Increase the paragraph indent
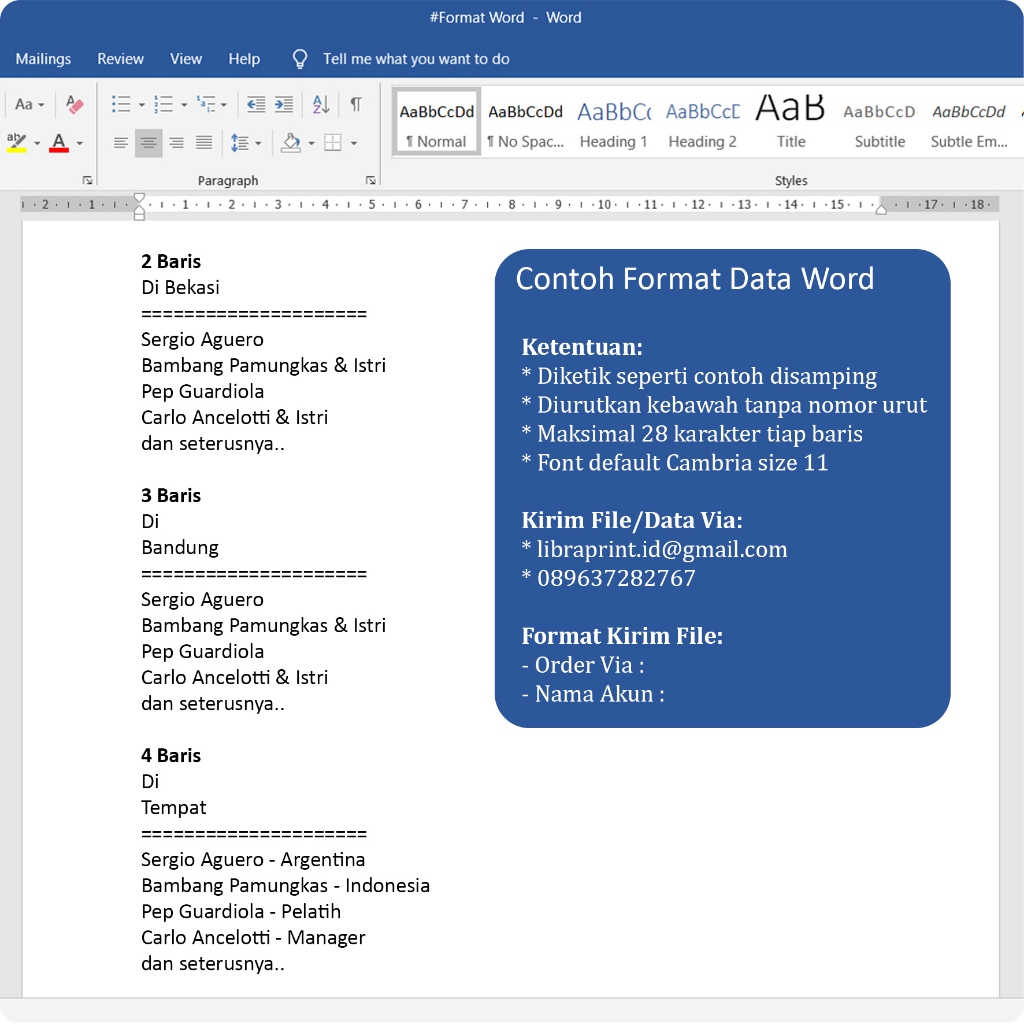The width and height of the screenshot is (1024, 1024). point(284,104)
